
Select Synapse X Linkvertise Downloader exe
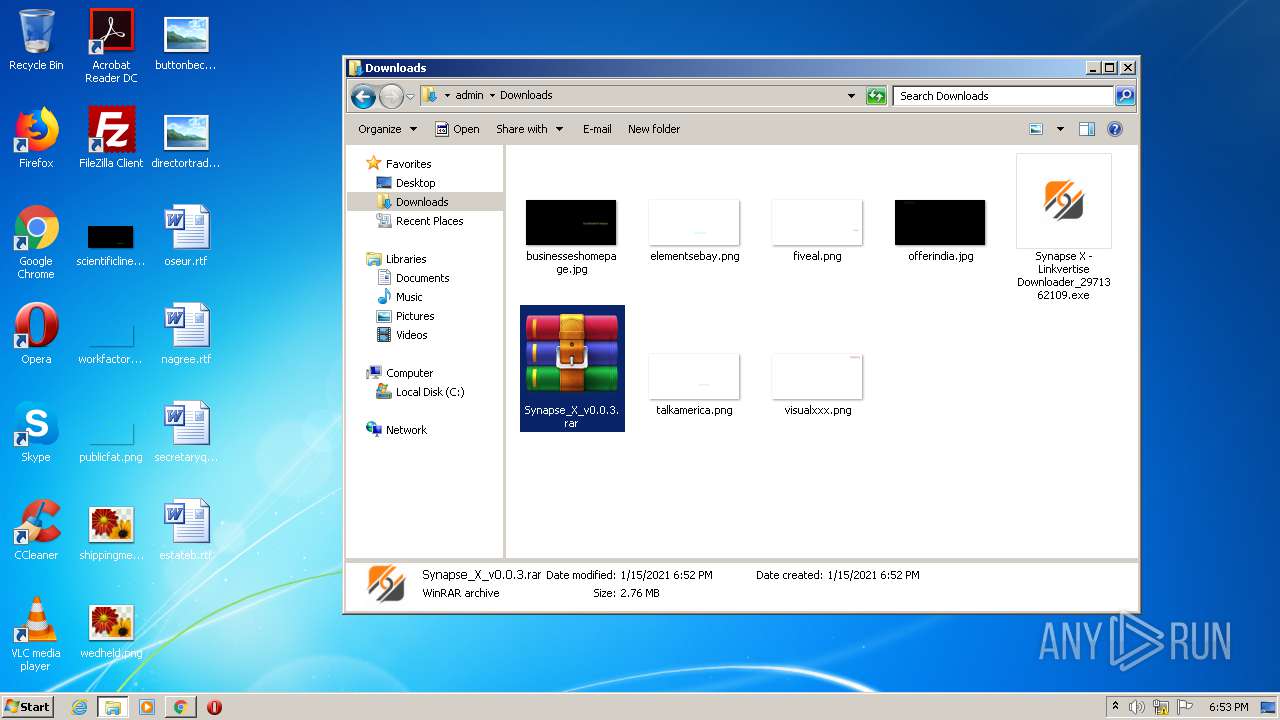point(1063,228)
